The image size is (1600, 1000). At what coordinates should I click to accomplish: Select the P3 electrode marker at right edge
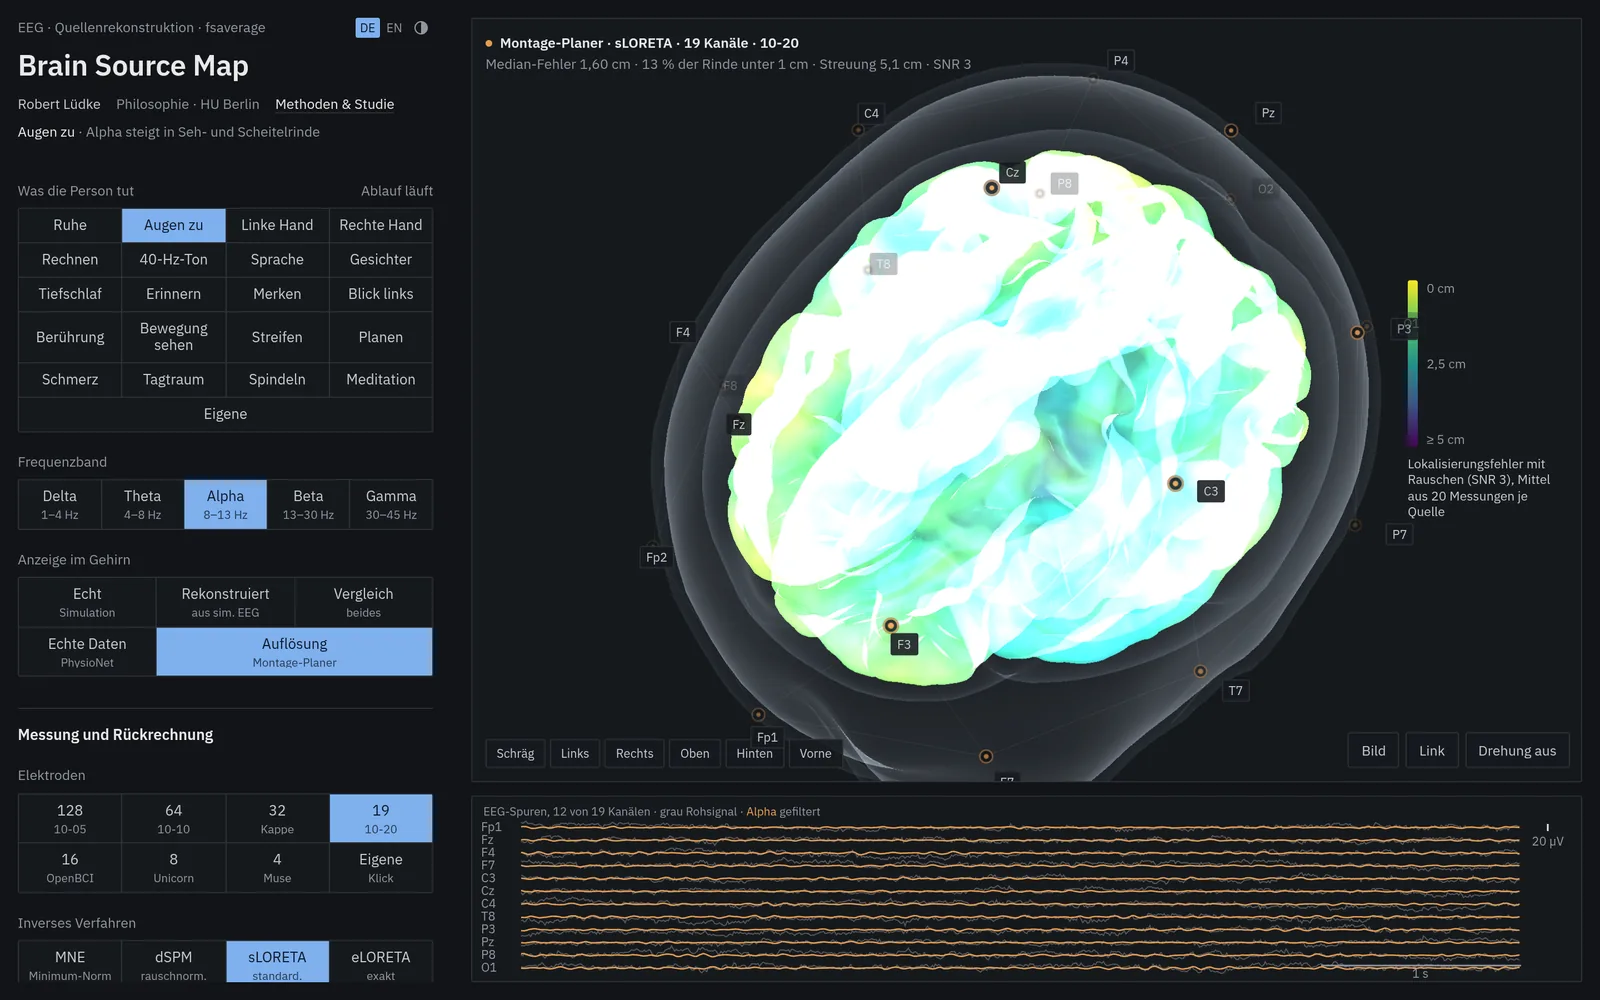click(1357, 333)
